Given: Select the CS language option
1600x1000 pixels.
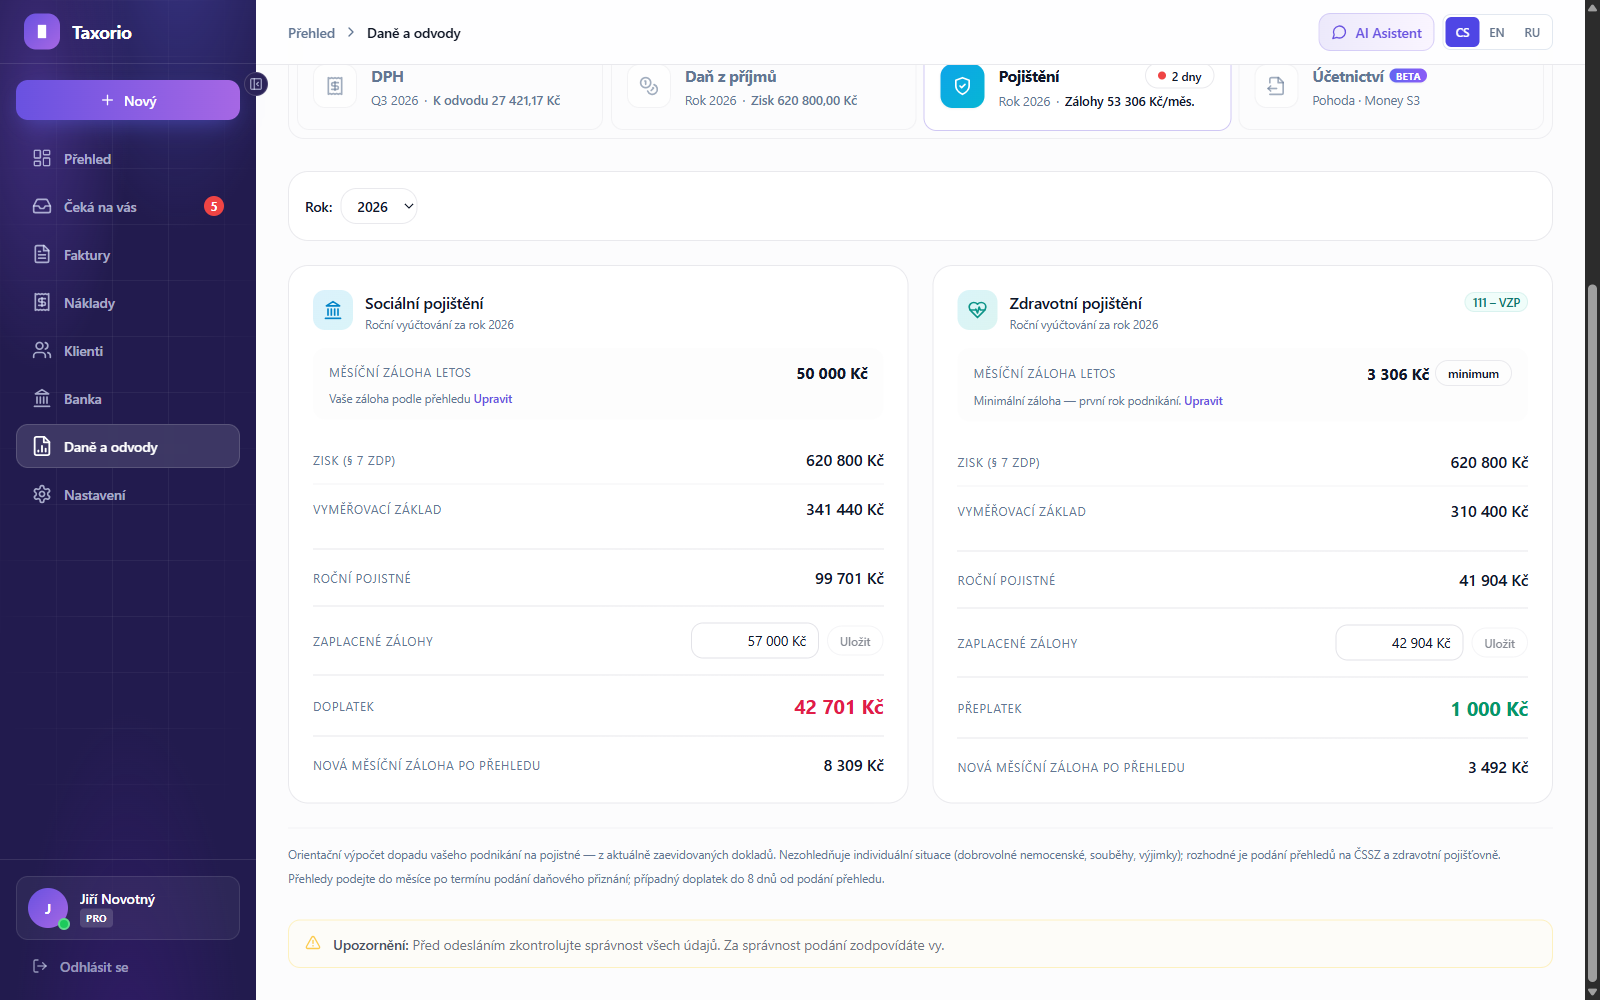Looking at the screenshot, I should coord(1462,32).
